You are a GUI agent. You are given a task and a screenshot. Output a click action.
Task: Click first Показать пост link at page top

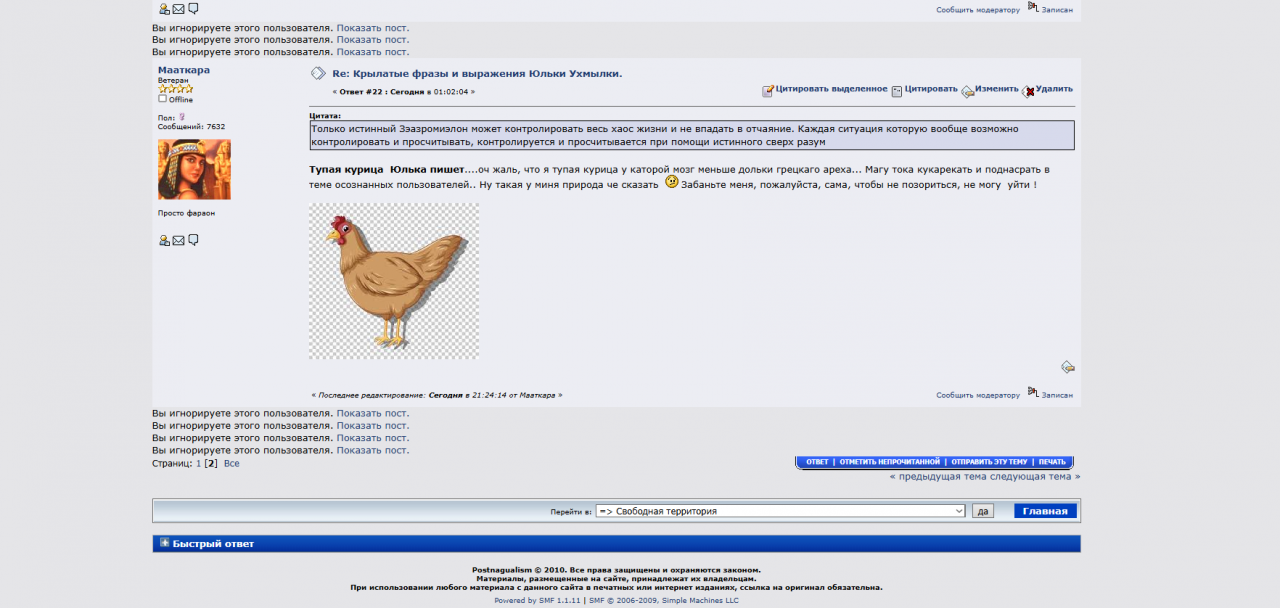point(373,28)
